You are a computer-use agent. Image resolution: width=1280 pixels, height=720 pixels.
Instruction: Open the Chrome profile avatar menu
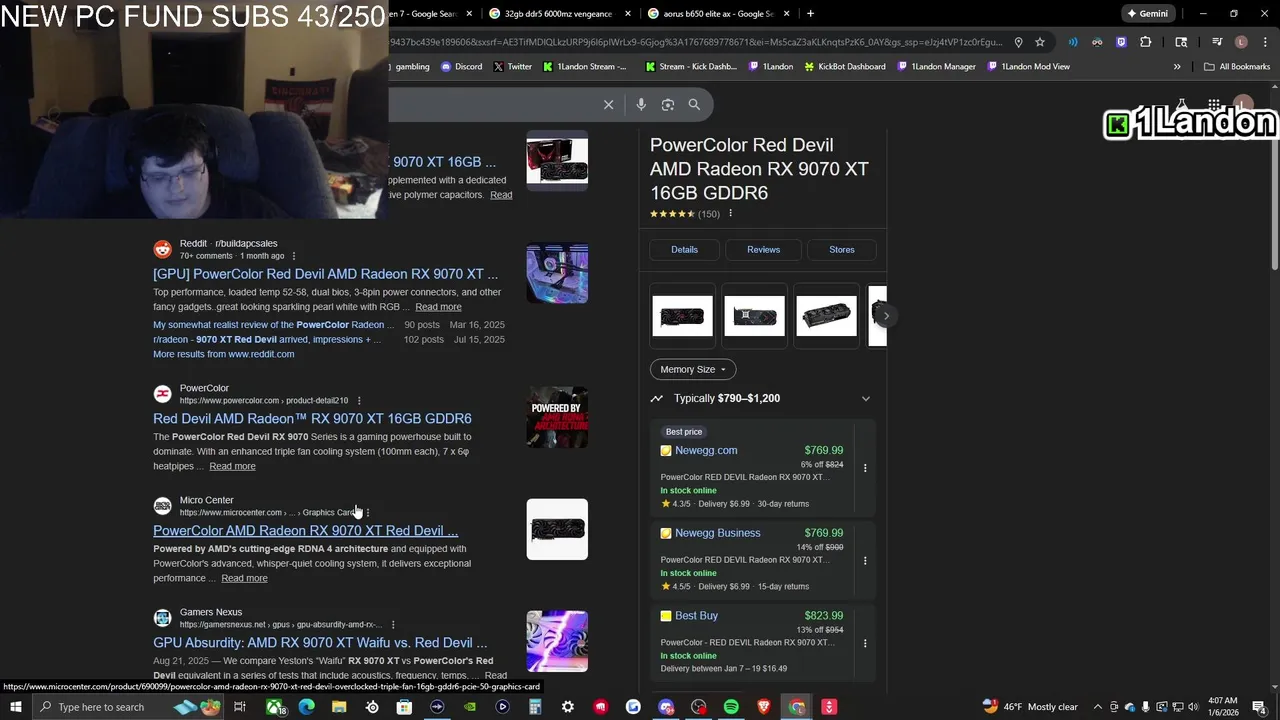tap(1241, 42)
